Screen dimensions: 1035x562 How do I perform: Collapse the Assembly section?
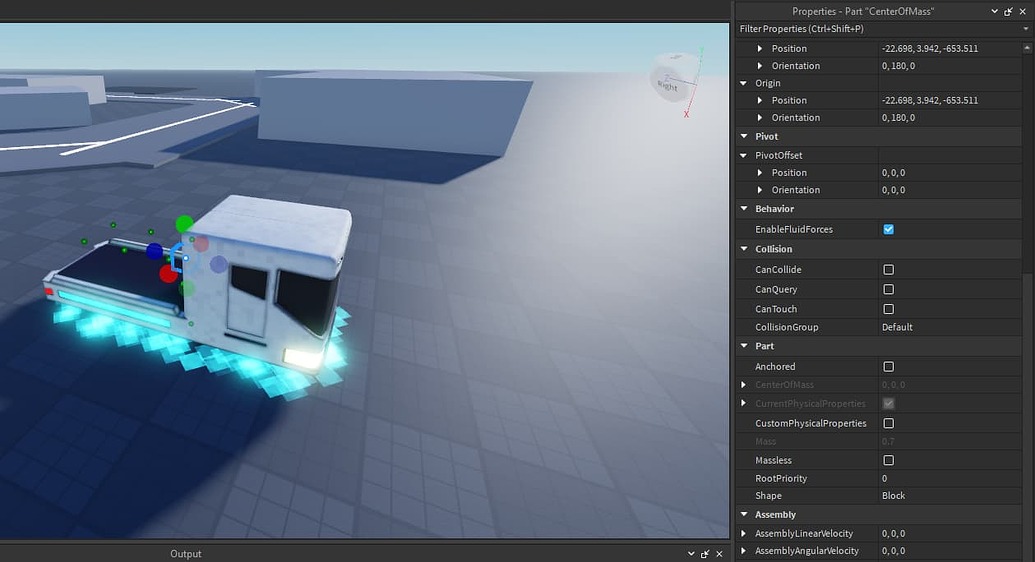tap(744, 514)
